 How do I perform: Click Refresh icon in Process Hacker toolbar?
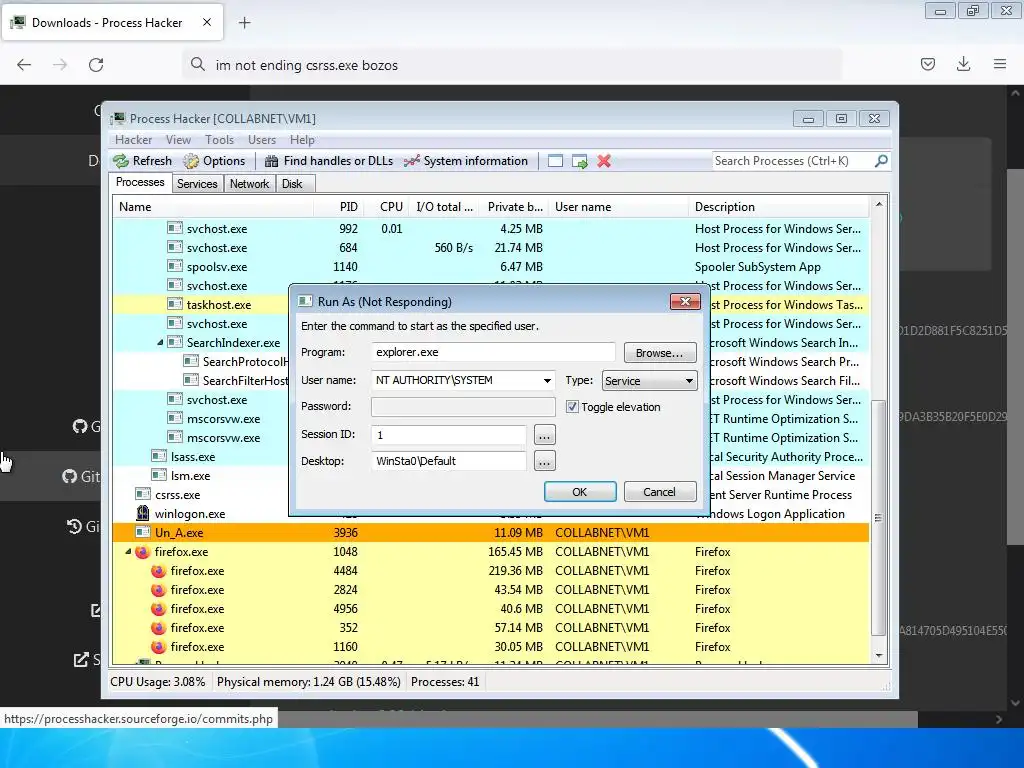tap(121, 161)
